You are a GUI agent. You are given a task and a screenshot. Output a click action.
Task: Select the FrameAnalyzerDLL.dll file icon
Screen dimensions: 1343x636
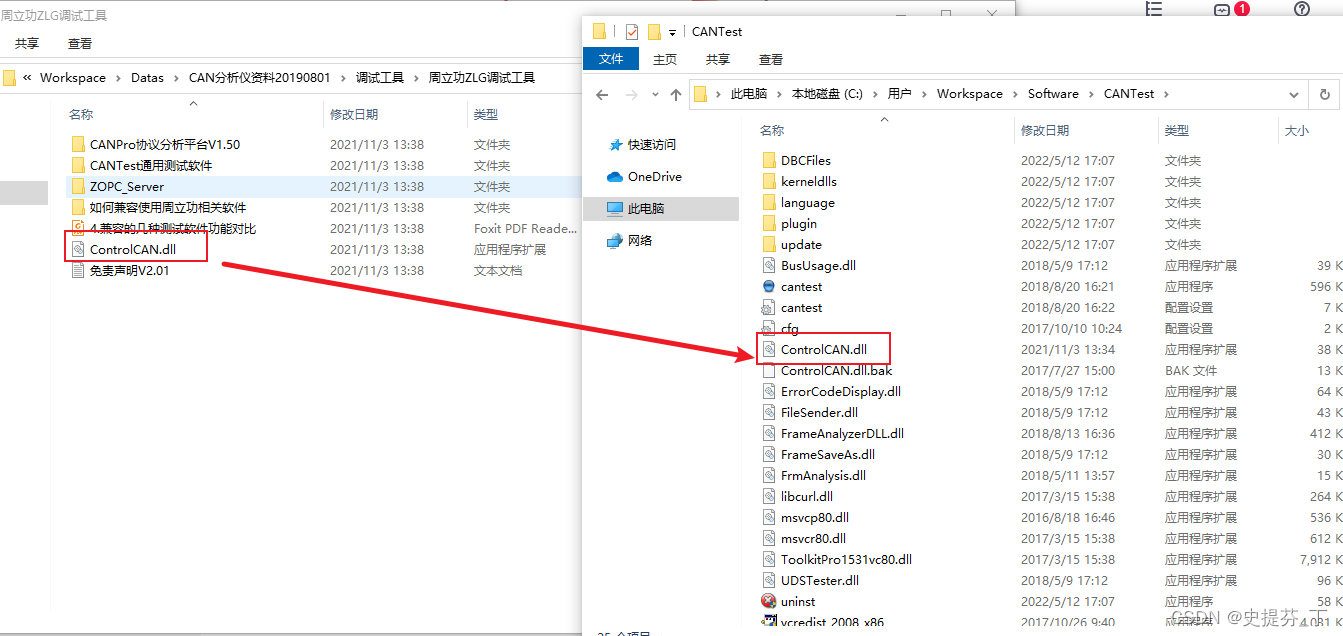point(768,433)
